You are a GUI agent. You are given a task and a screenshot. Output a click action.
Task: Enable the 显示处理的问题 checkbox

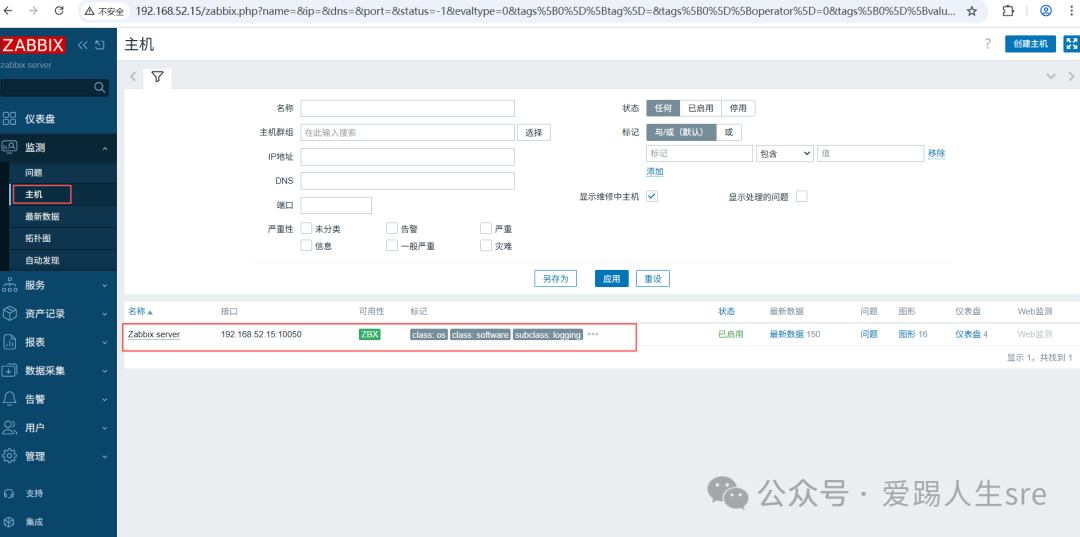click(801, 197)
